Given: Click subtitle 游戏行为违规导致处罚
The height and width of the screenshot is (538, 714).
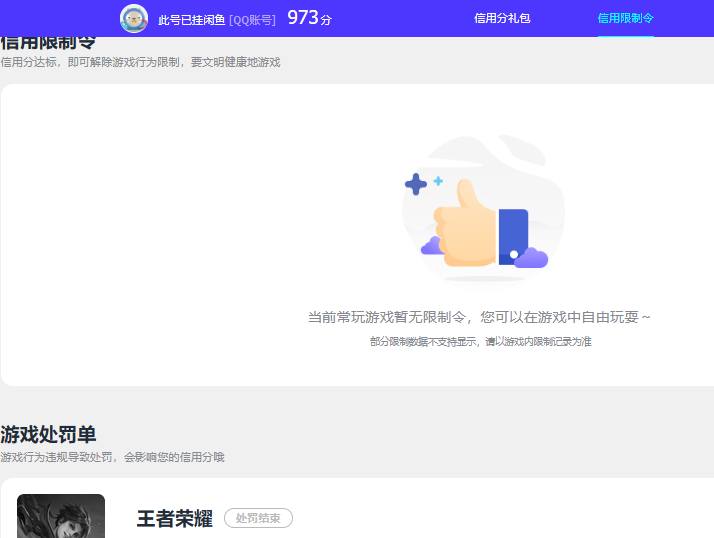Looking at the screenshot, I should point(56,457).
